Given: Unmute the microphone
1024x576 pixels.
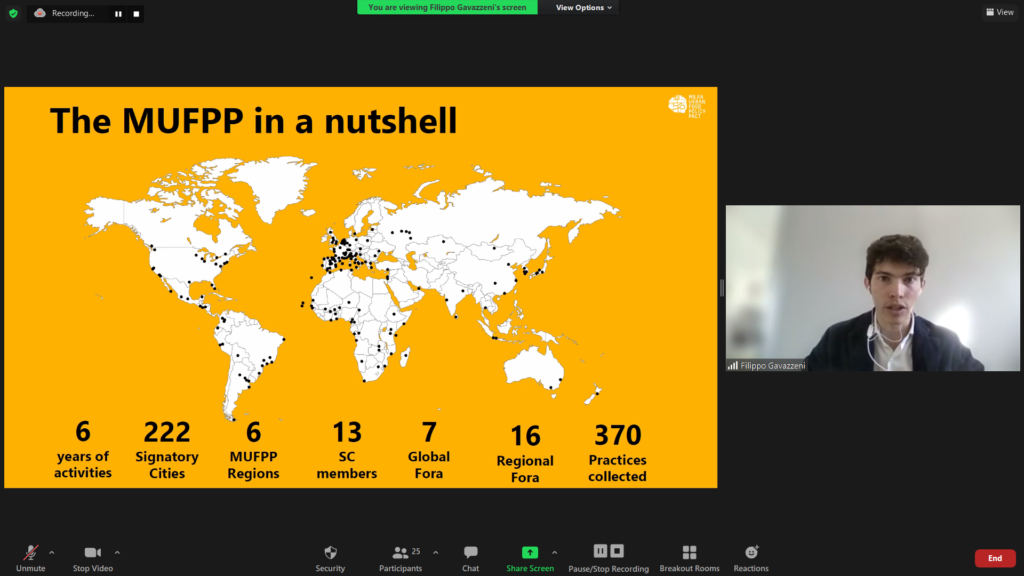Looking at the screenshot, I should (x=31, y=553).
